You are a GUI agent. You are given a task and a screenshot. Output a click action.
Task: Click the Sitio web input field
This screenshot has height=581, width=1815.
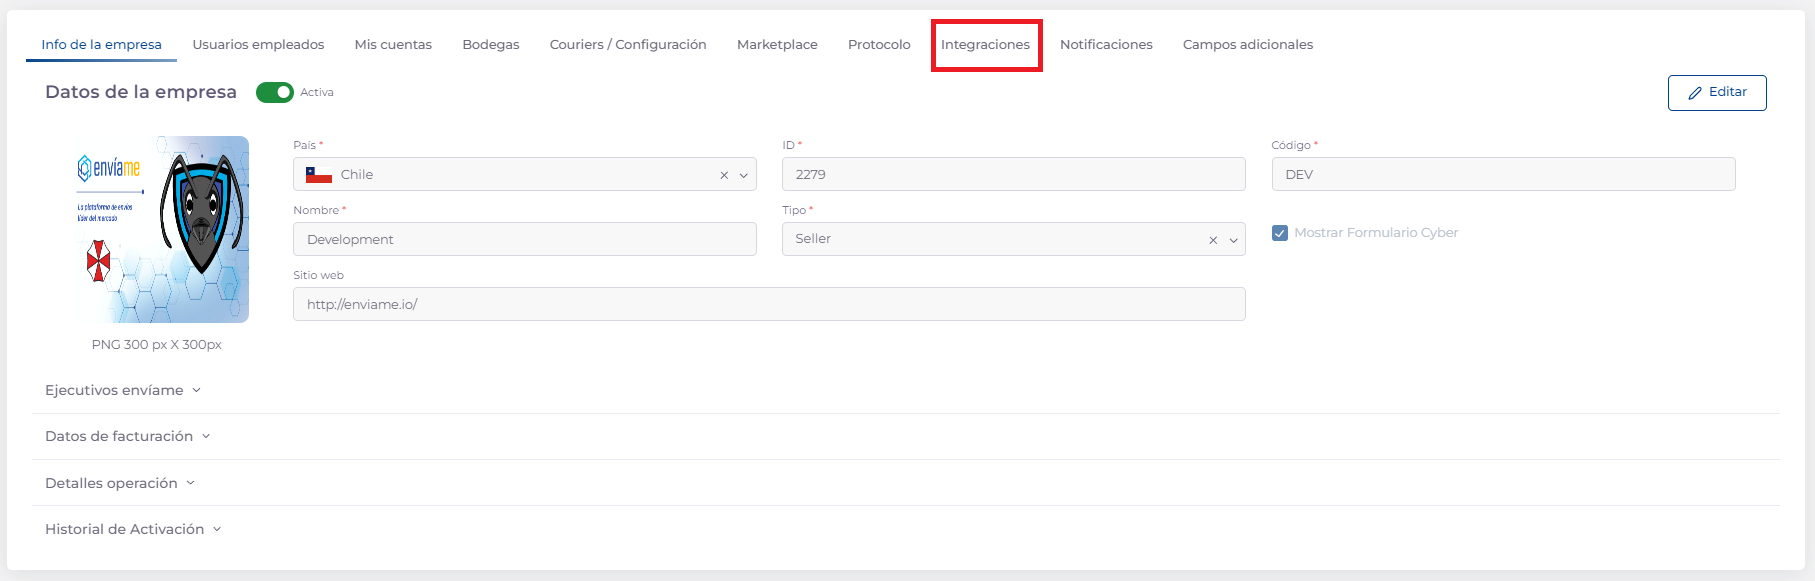point(768,304)
